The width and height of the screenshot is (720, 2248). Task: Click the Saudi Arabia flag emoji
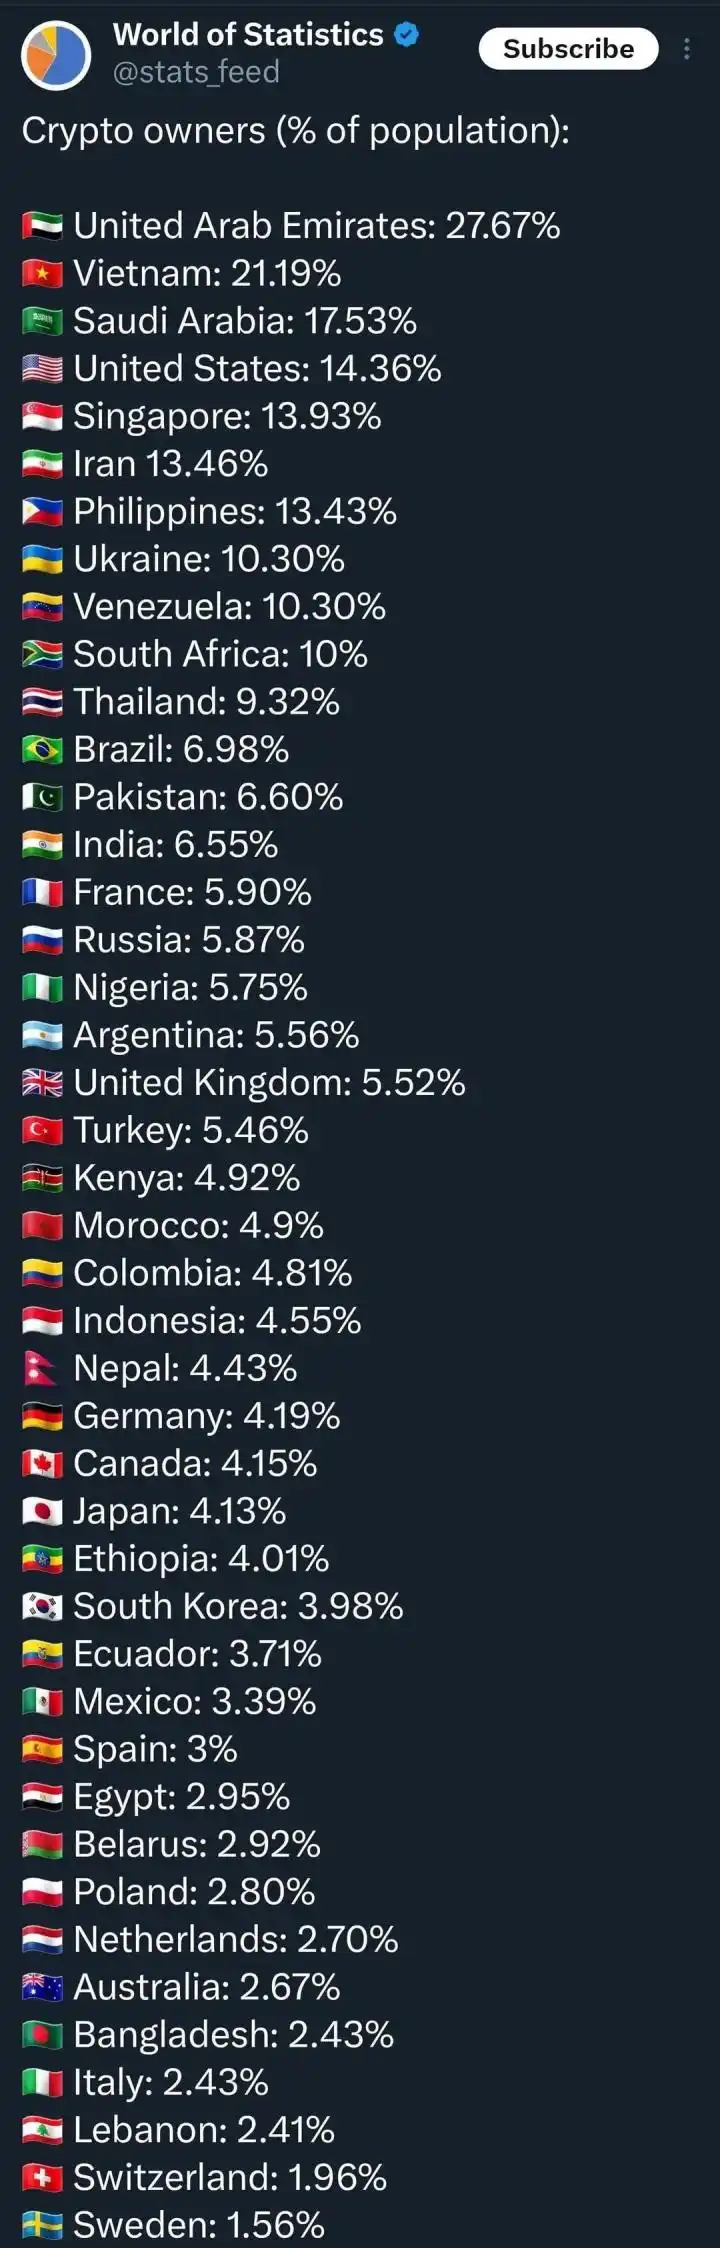(x=43, y=322)
